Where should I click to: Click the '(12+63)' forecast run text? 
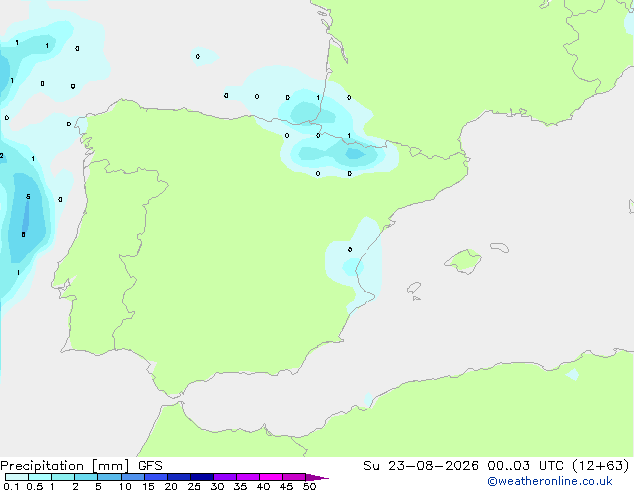tap(601, 466)
